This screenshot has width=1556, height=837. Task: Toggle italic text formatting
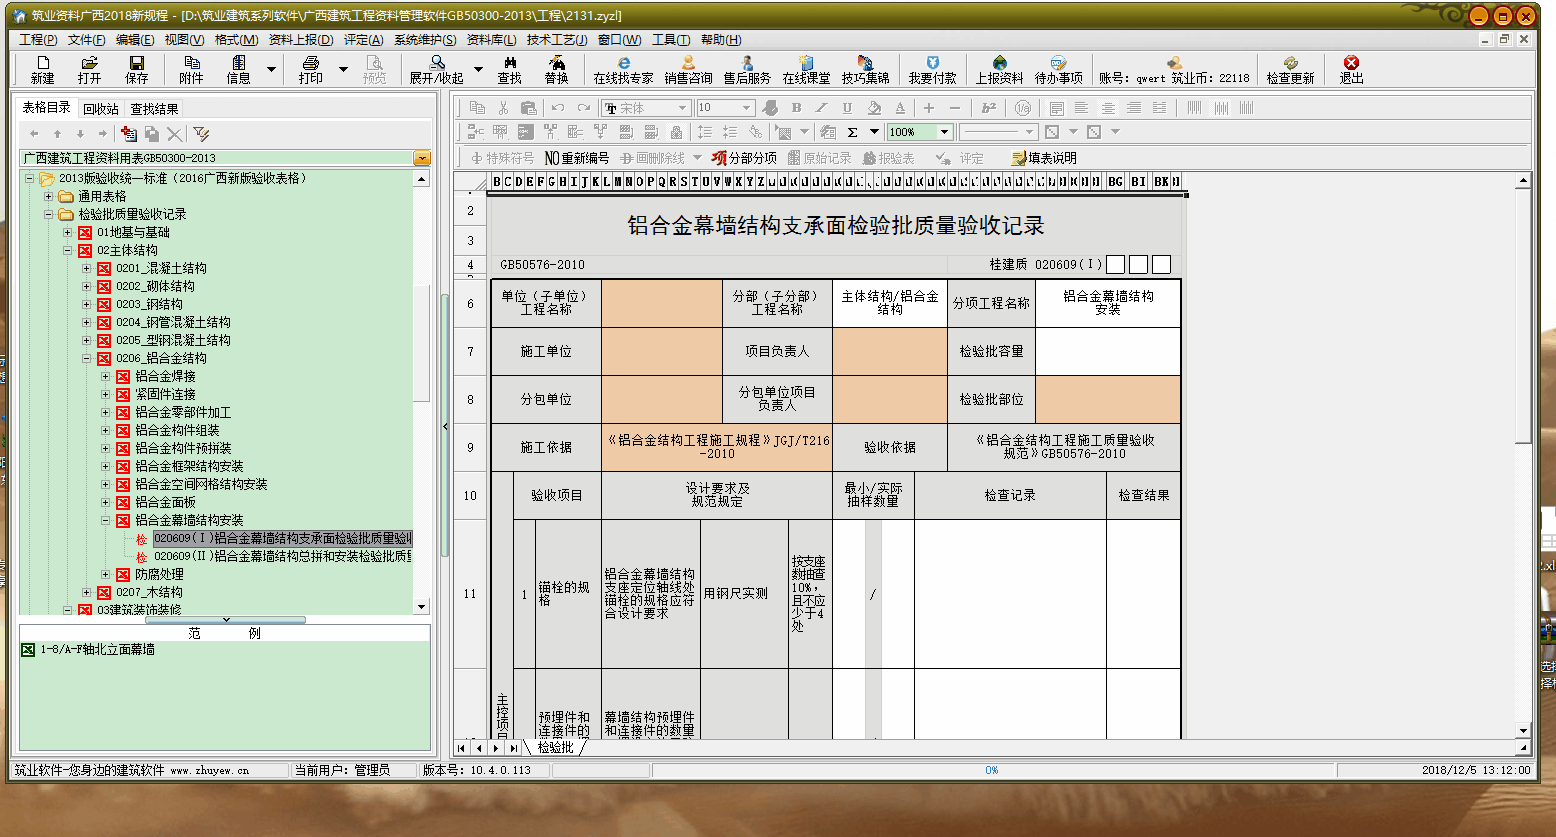point(821,108)
